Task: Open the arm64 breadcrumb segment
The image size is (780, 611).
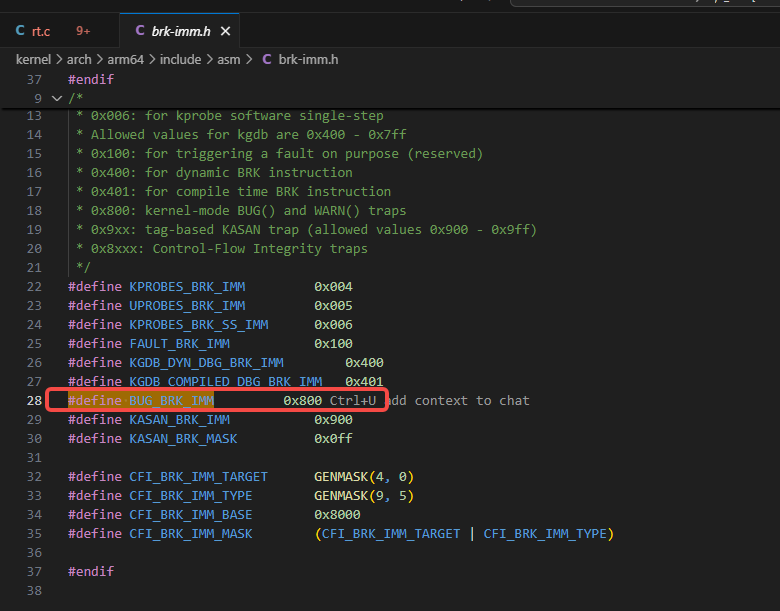Action: tap(125, 60)
